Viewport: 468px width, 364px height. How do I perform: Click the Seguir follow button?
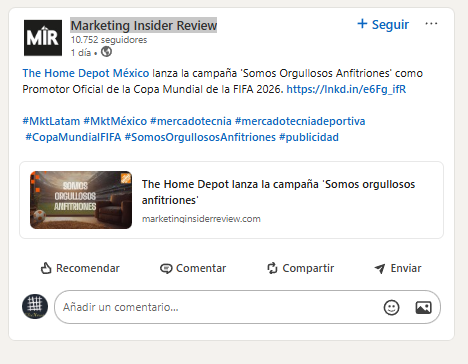(x=383, y=24)
